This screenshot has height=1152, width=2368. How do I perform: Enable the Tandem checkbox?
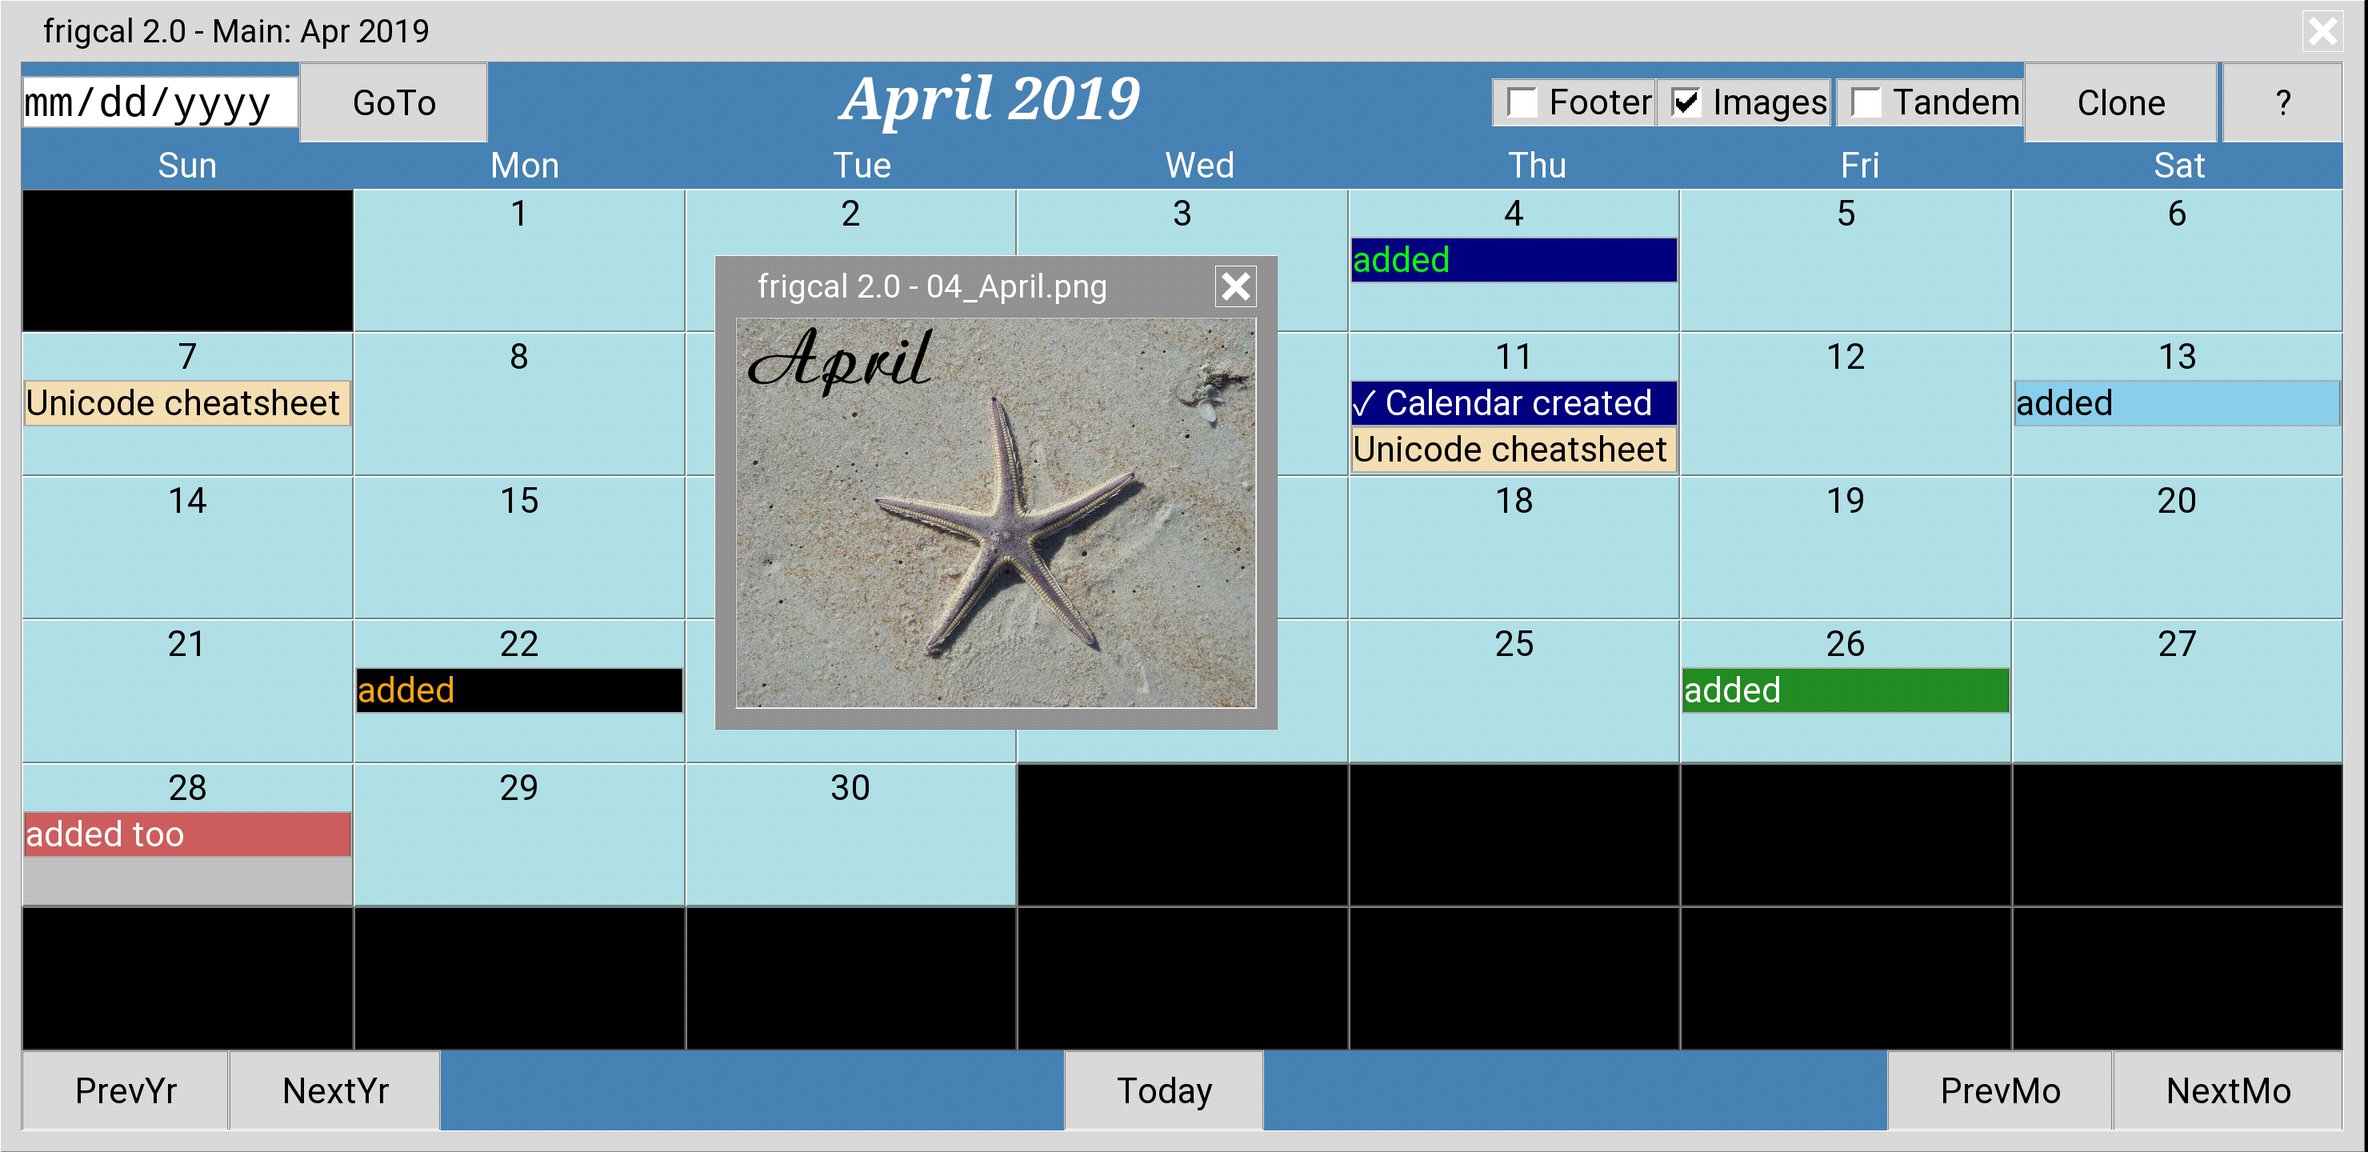point(1866,103)
